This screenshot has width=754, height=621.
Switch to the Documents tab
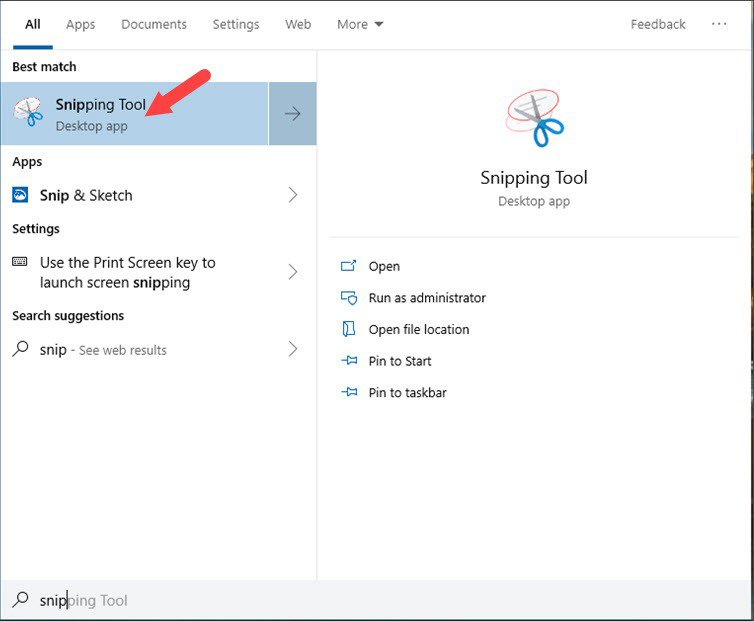tap(154, 24)
